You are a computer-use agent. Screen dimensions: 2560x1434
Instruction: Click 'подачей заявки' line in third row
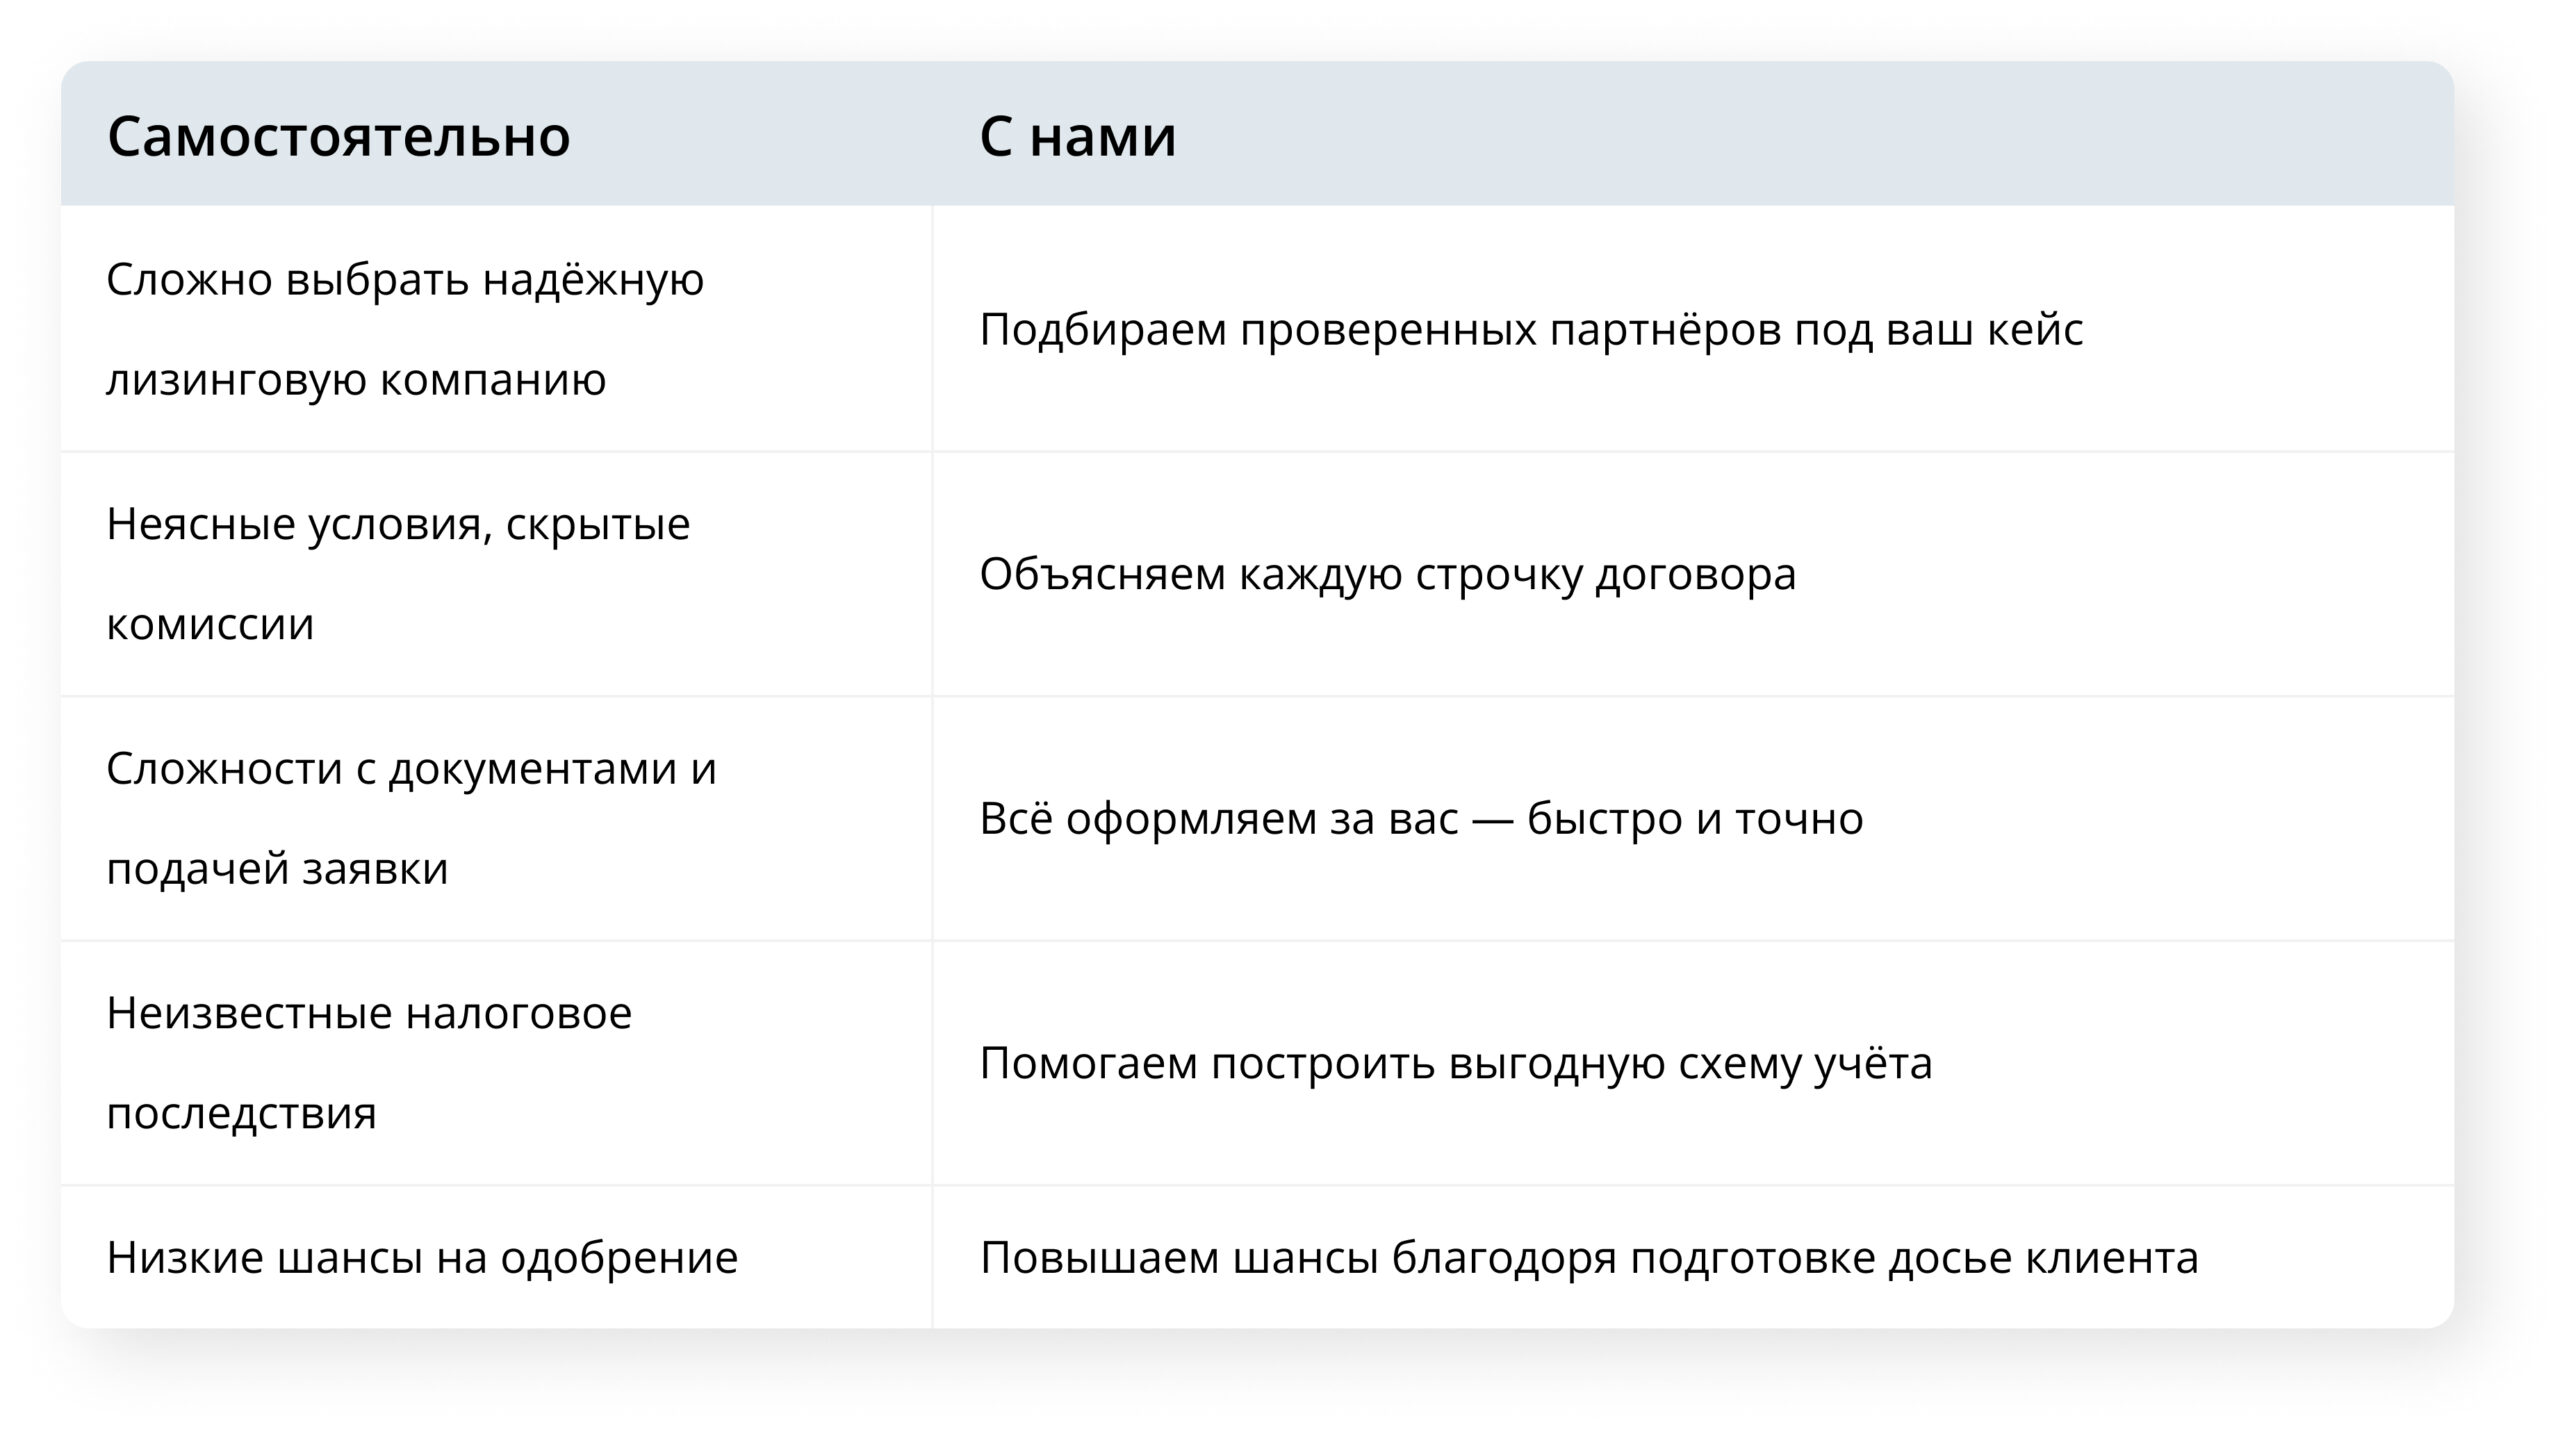[x=277, y=868]
